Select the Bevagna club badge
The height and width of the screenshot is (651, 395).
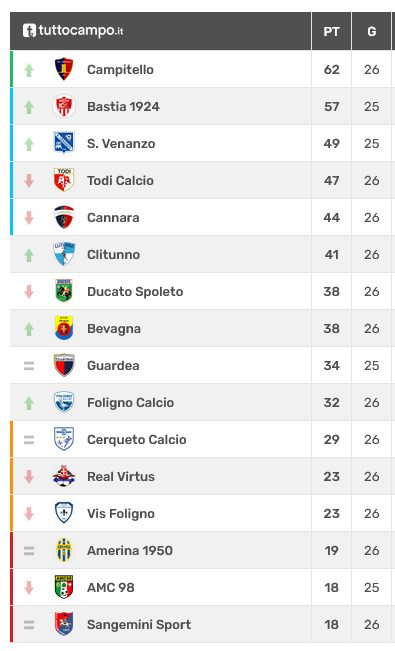click(x=64, y=328)
